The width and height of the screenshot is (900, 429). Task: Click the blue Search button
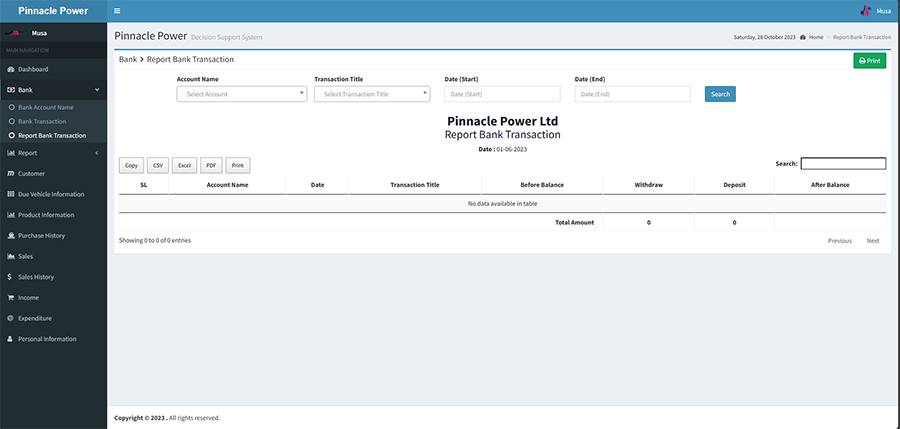coord(720,94)
